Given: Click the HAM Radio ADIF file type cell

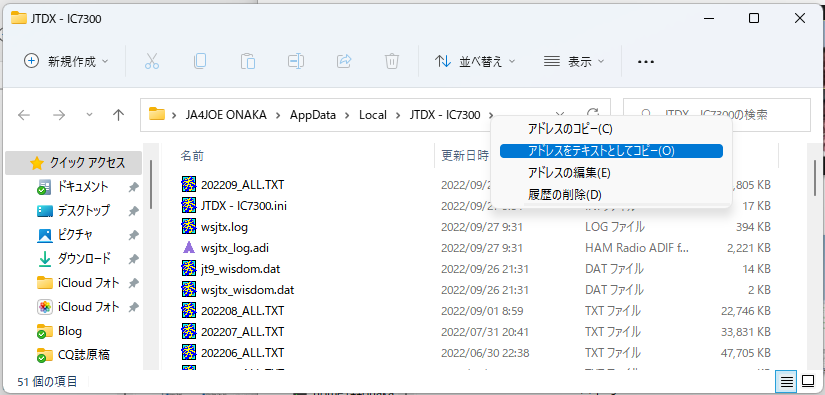Looking at the screenshot, I should tap(636, 248).
